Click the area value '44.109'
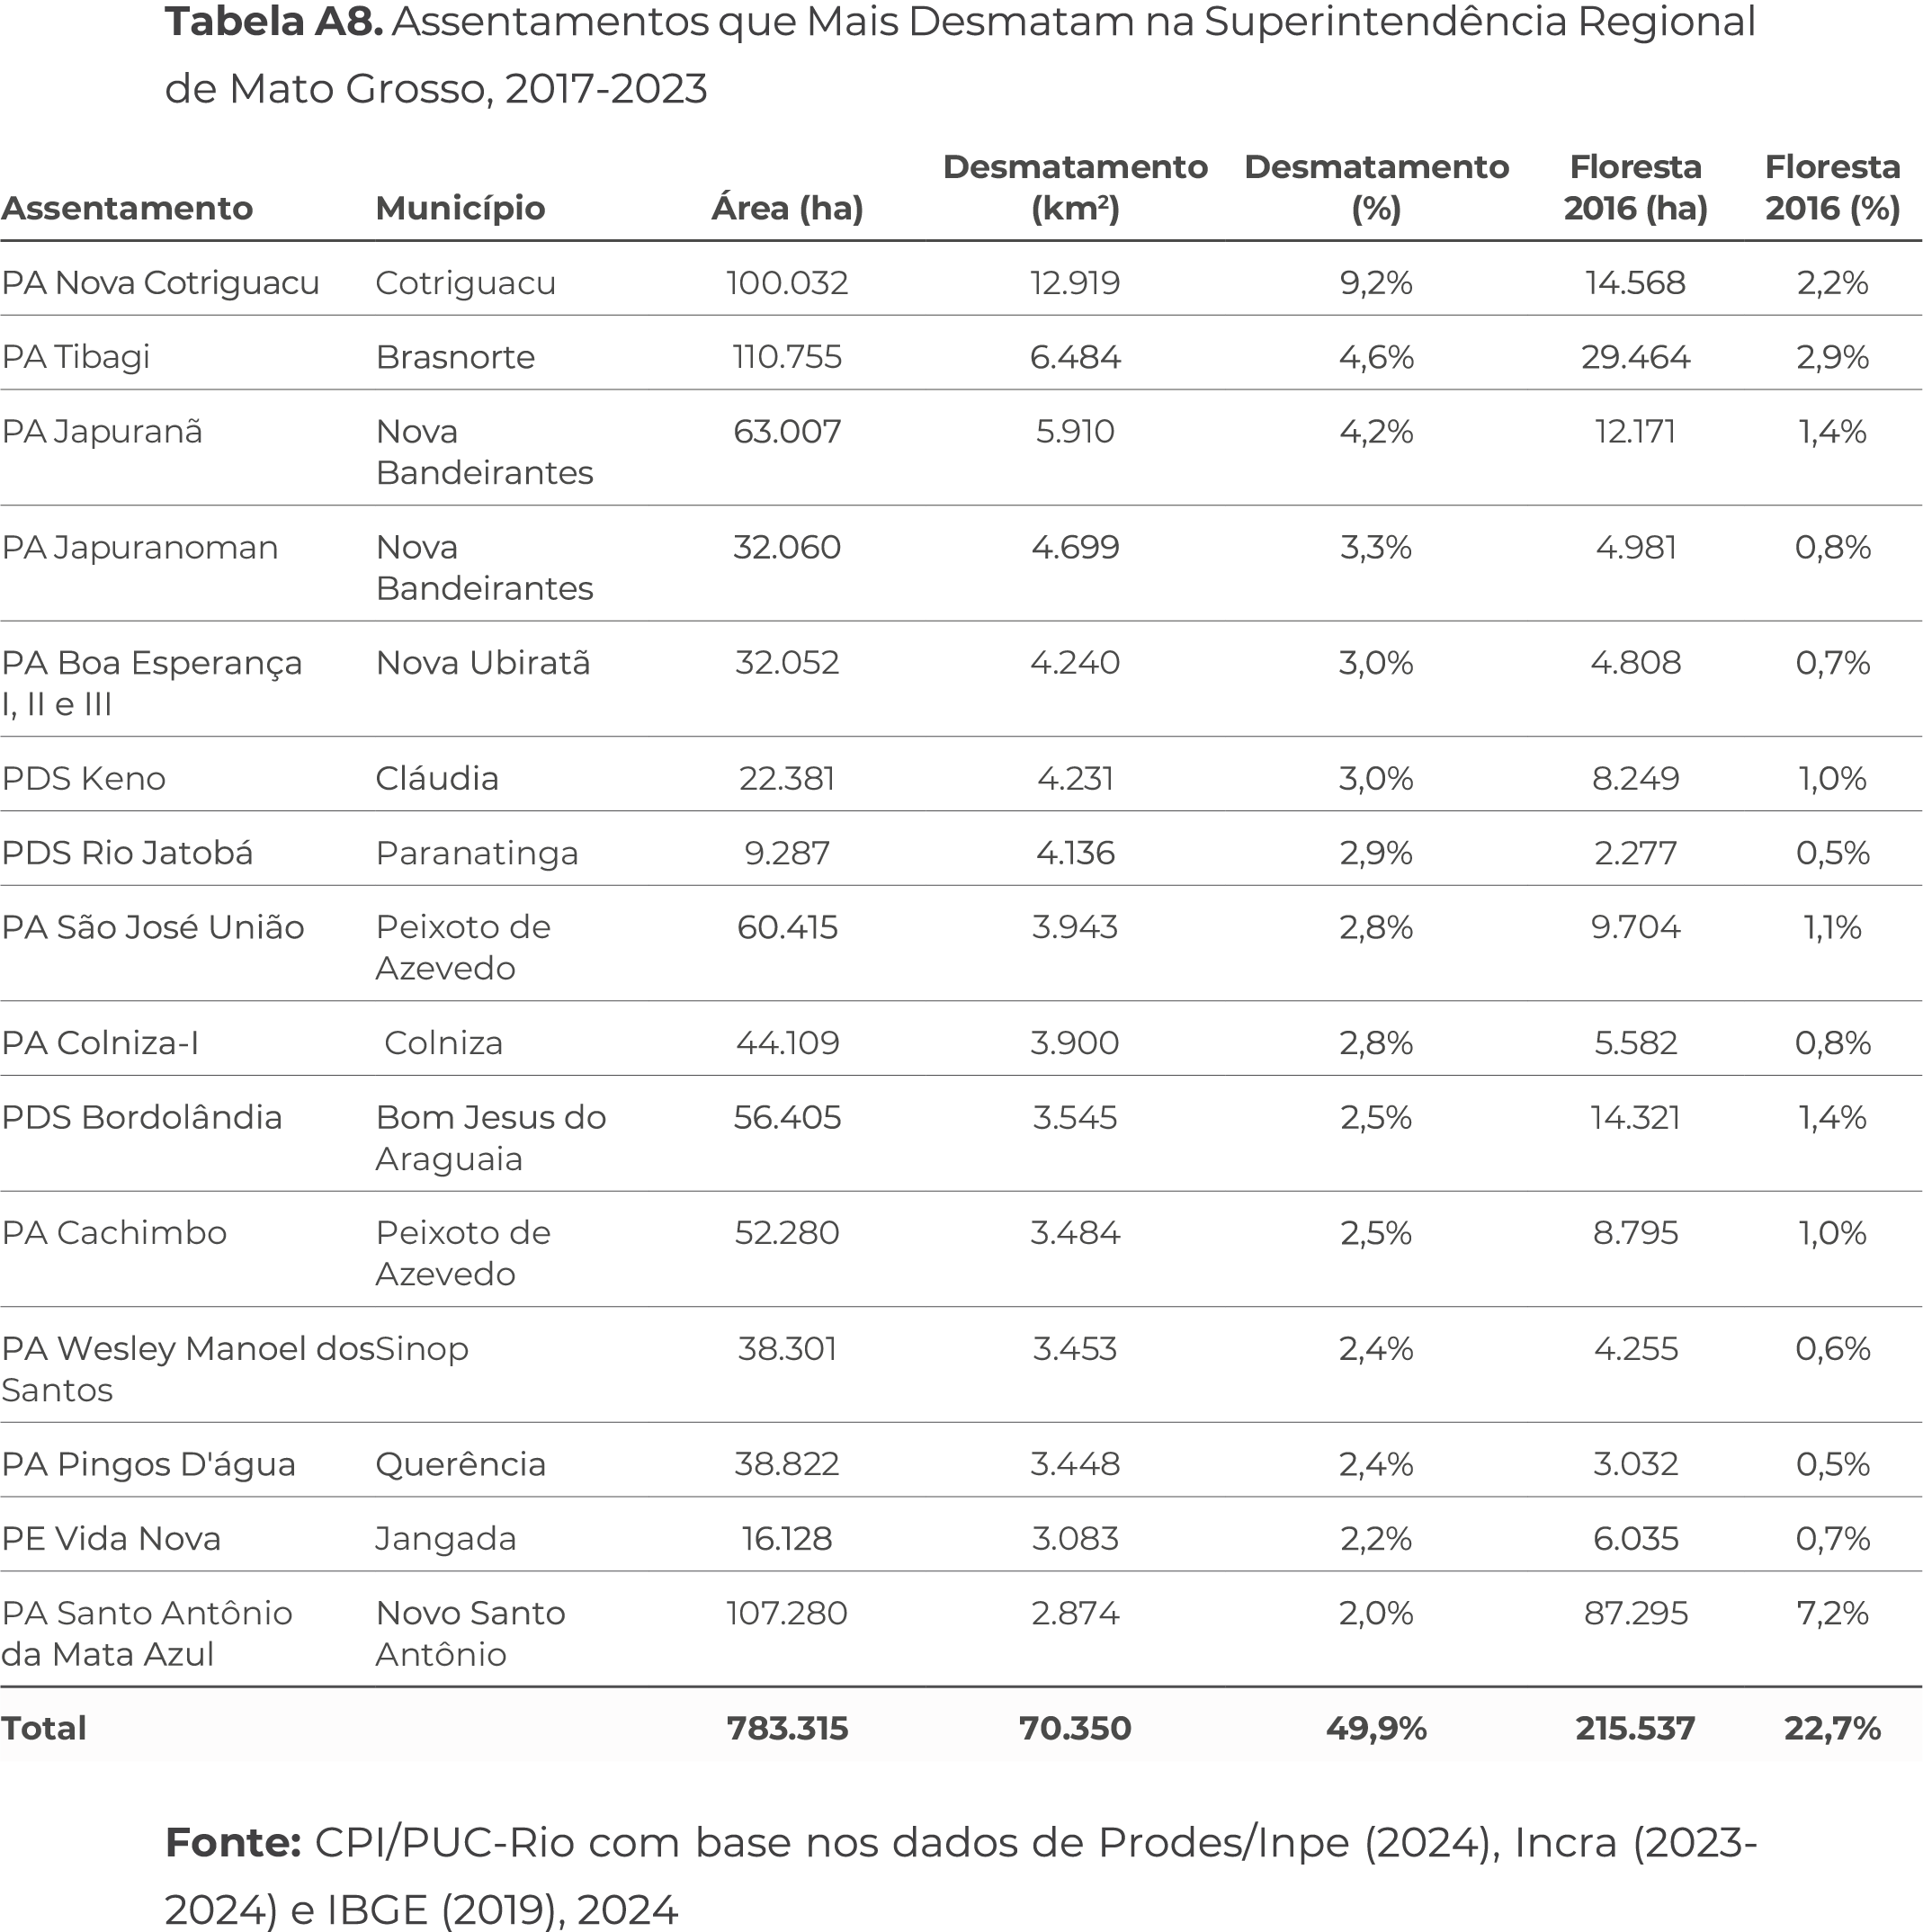This screenshot has width=1923, height=1932. (787, 1043)
